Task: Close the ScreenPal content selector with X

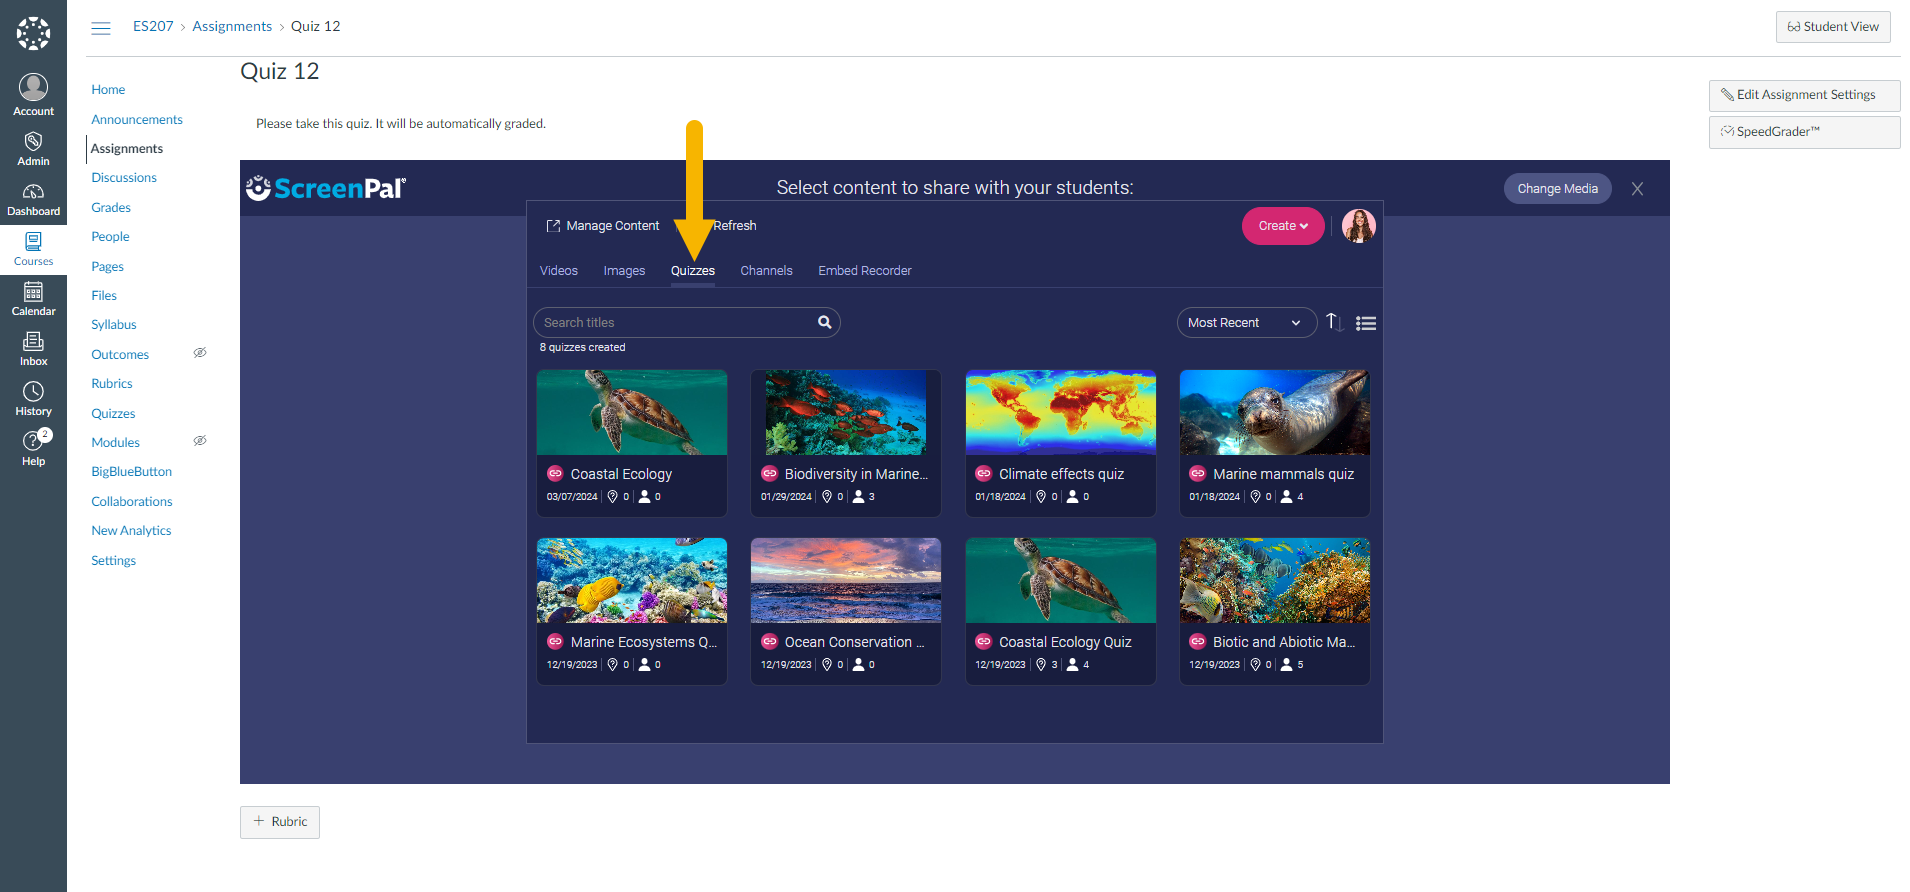Action: 1637,189
